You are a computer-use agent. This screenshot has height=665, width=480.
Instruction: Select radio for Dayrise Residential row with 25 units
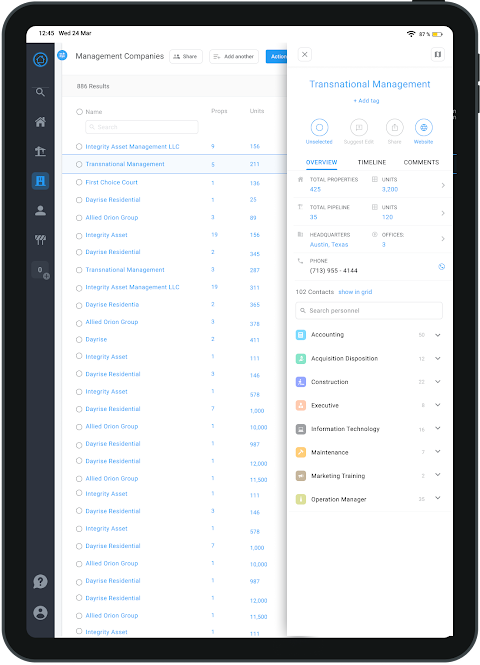[x=79, y=200]
